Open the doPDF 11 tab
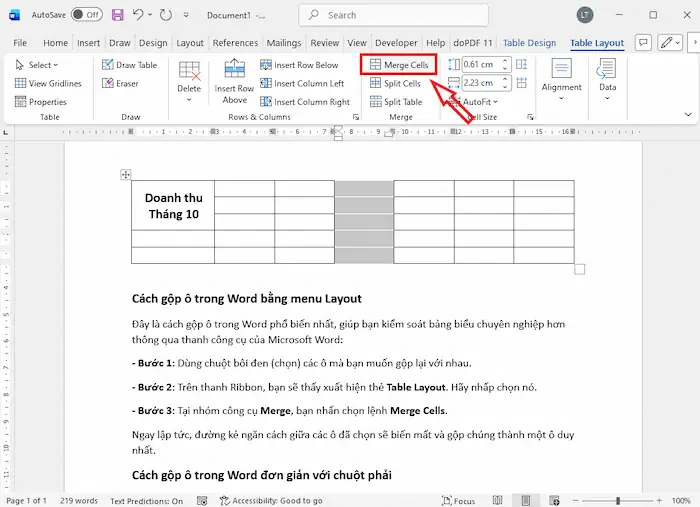Viewport: 700px width, 507px height. (473, 43)
